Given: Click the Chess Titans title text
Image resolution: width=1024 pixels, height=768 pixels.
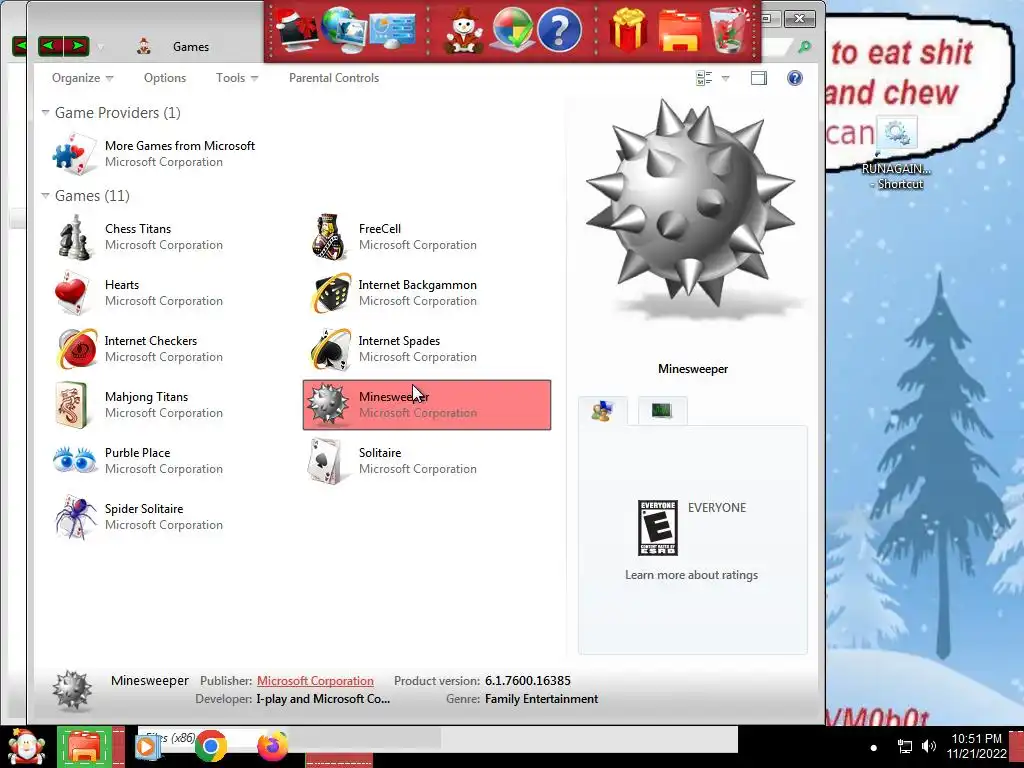Looking at the screenshot, I should tap(138, 229).
